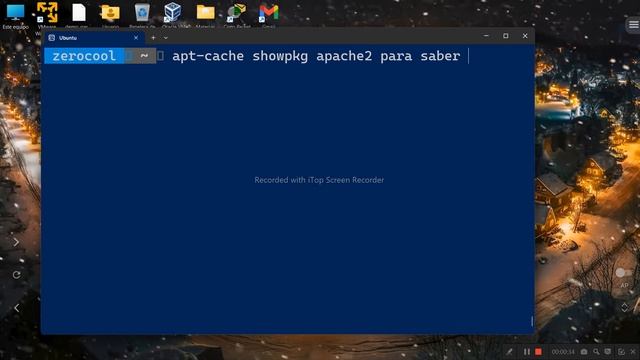Click the word showpkg in the command
This screenshot has height=360, width=640.
tap(280, 56)
